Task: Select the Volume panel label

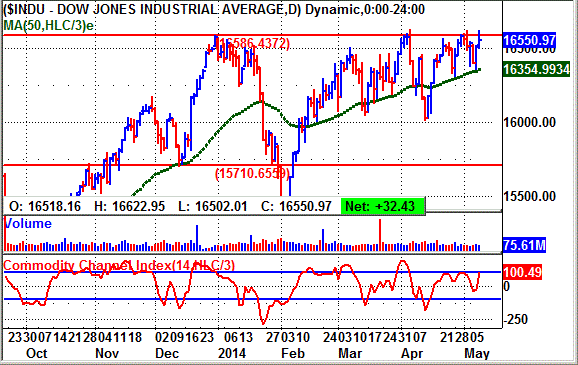Action: click(28, 223)
